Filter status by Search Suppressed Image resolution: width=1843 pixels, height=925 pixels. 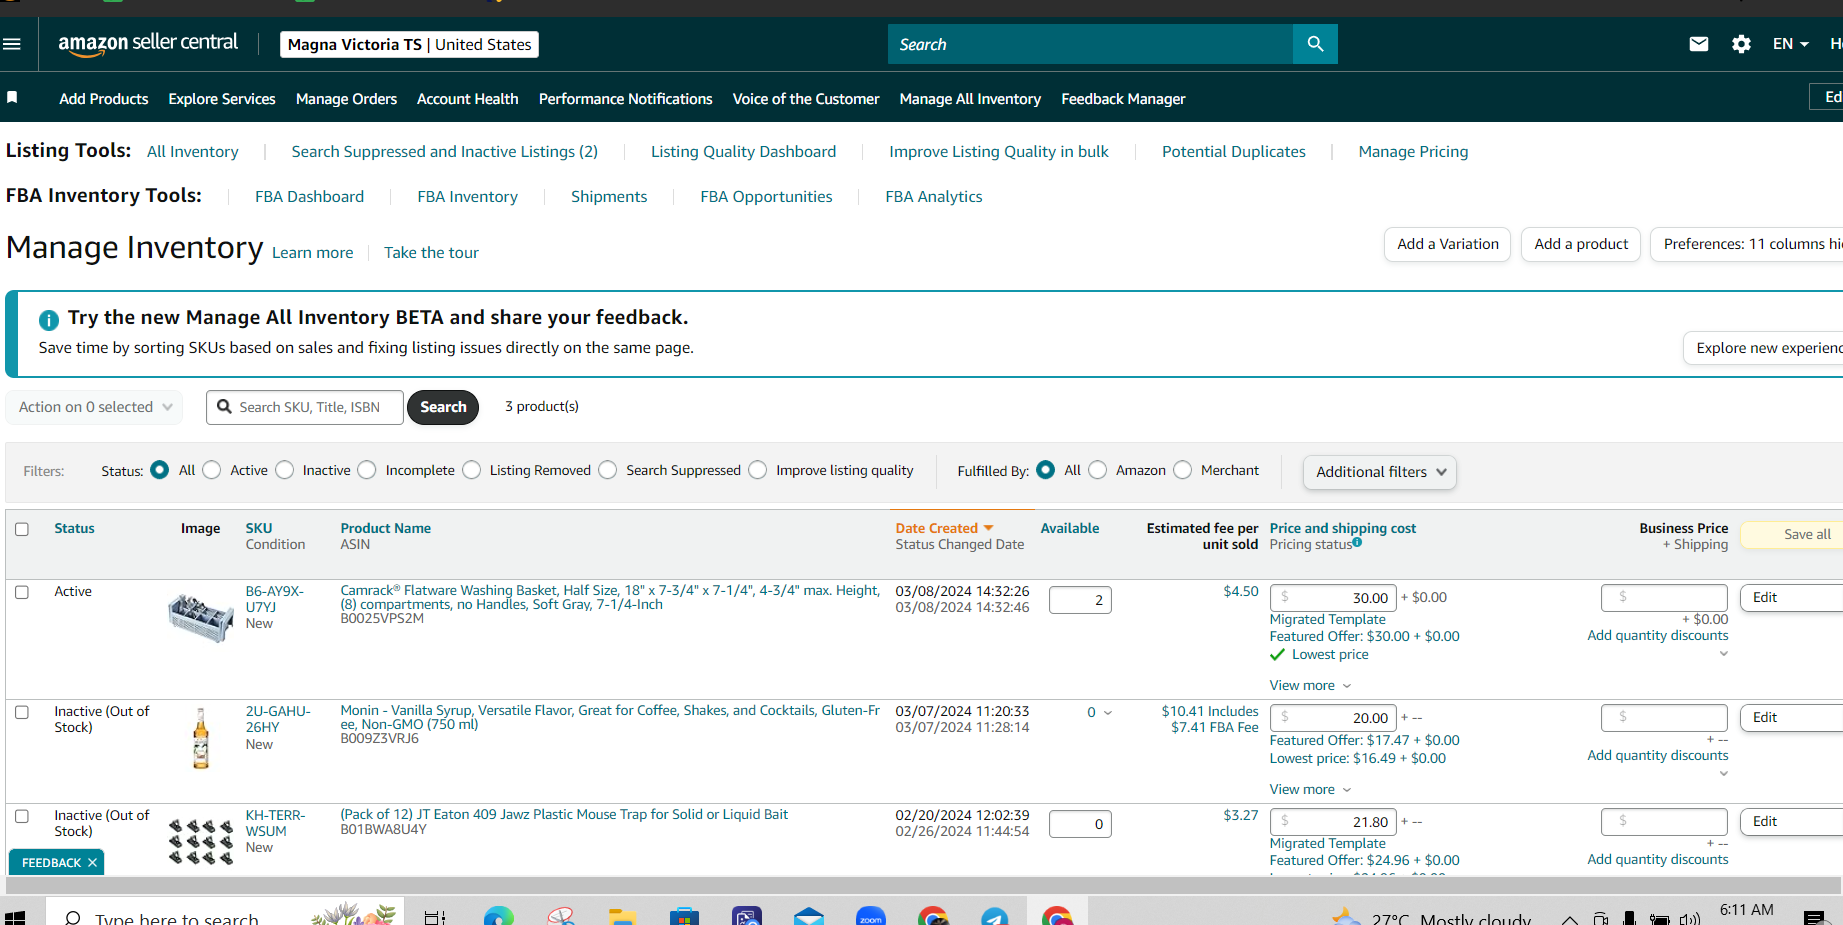coord(608,470)
